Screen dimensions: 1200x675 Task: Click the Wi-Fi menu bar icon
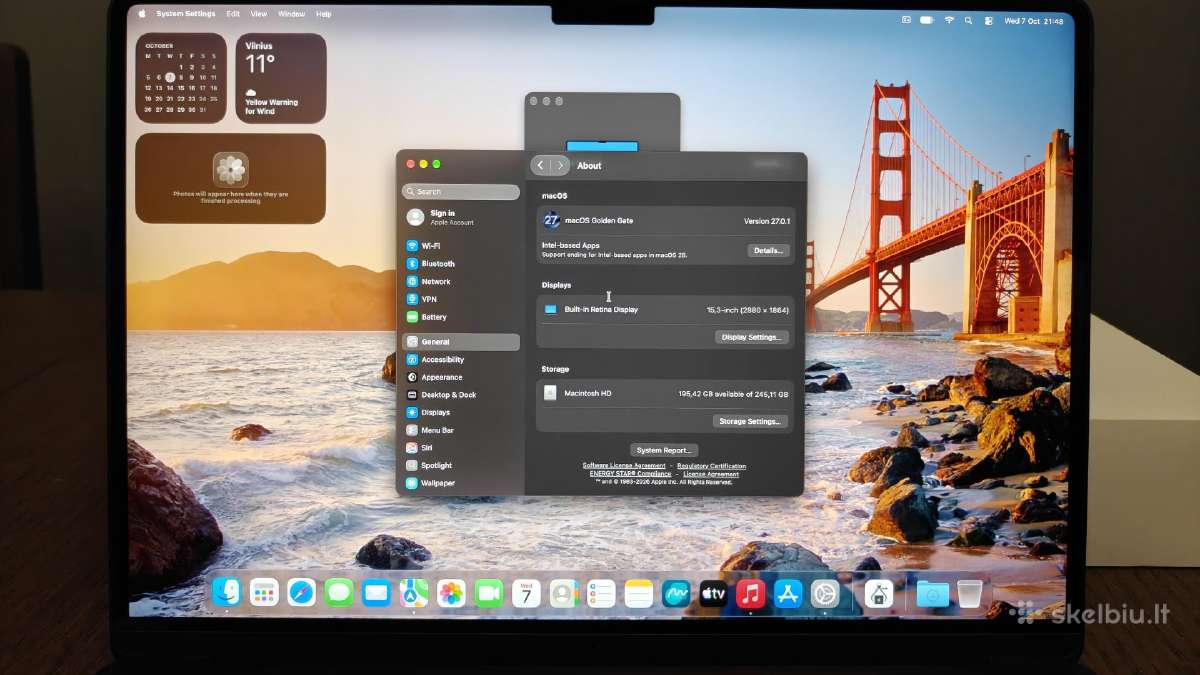coord(949,19)
